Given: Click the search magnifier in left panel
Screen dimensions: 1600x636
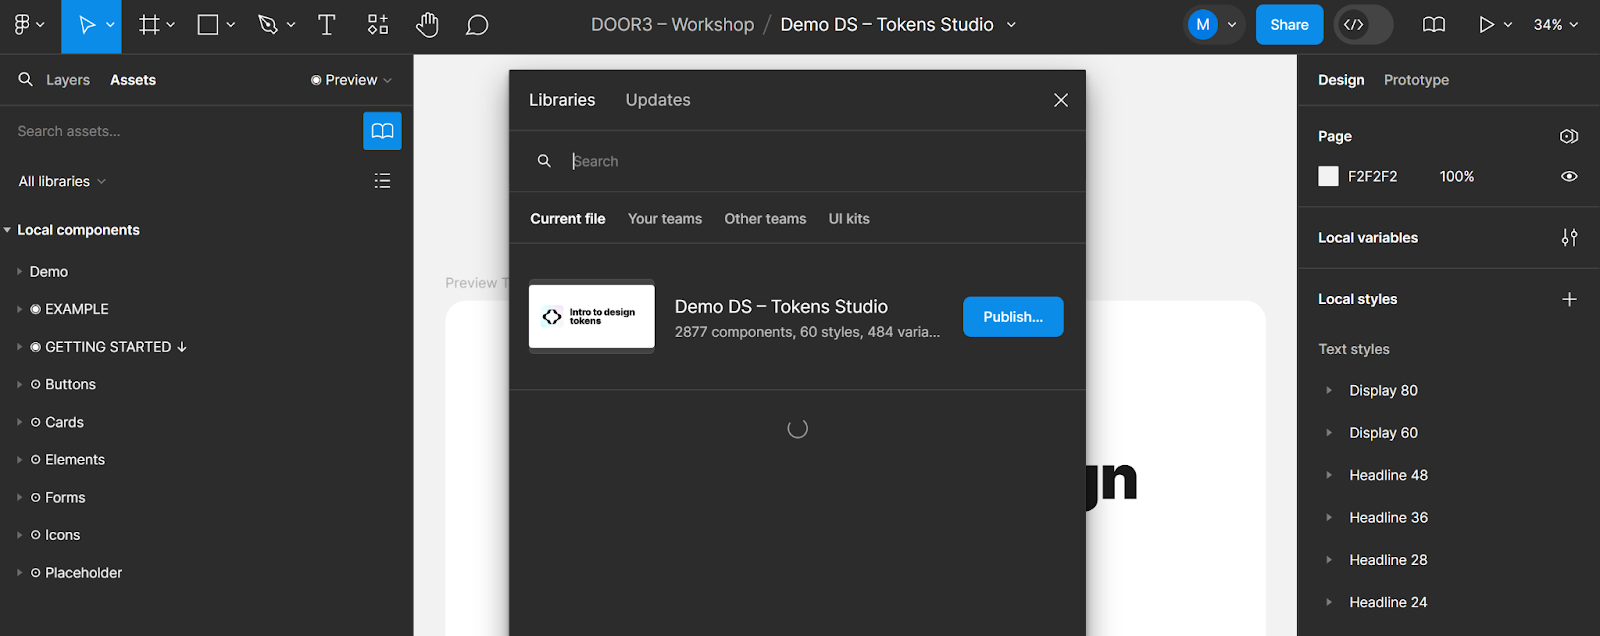Looking at the screenshot, I should [x=26, y=79].
